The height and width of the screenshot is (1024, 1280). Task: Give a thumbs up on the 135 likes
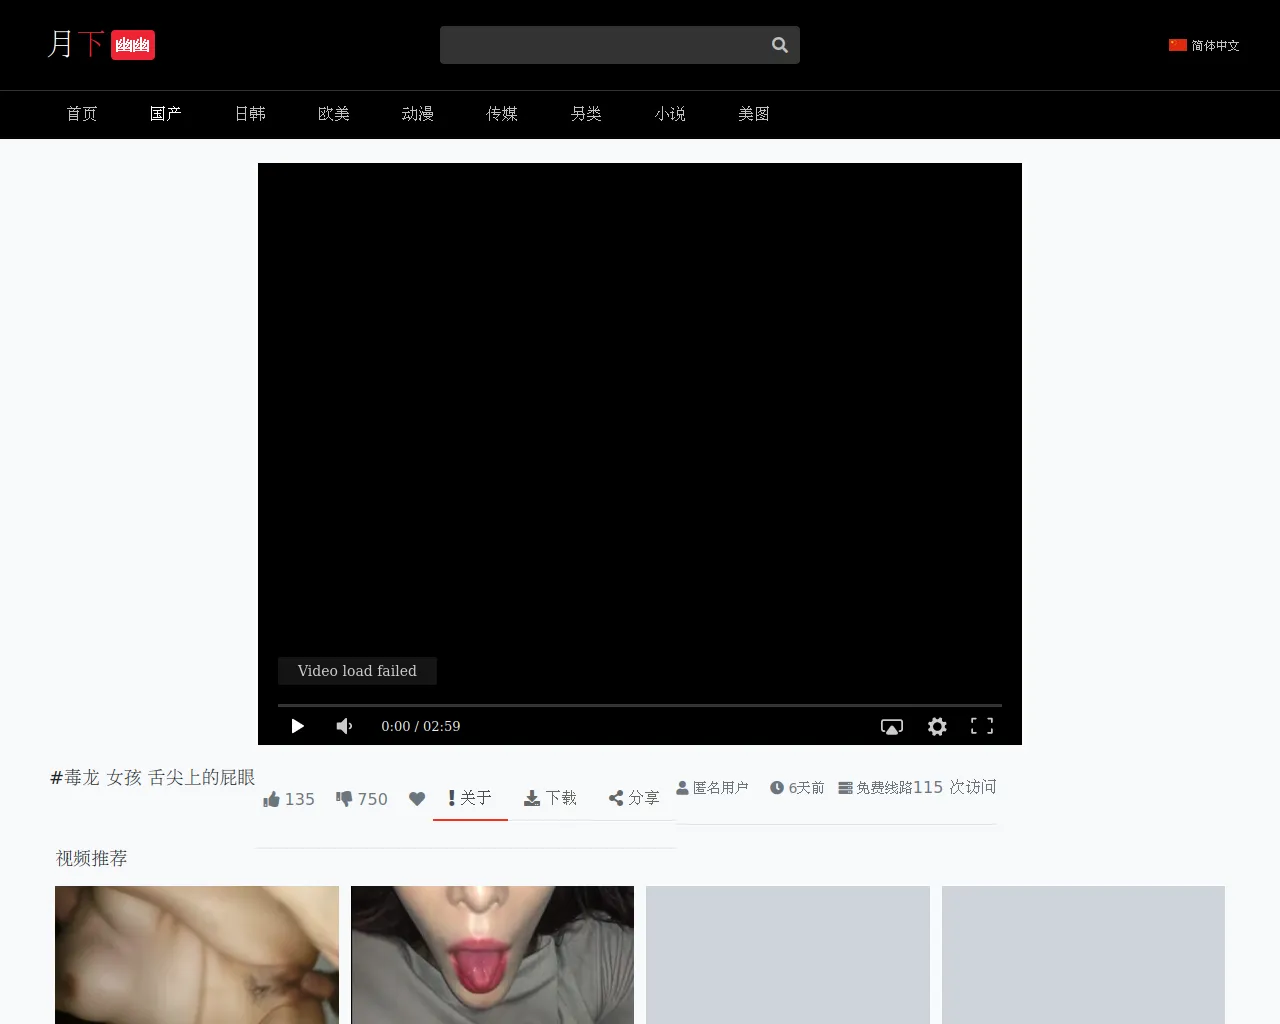(x=288, y=799)
